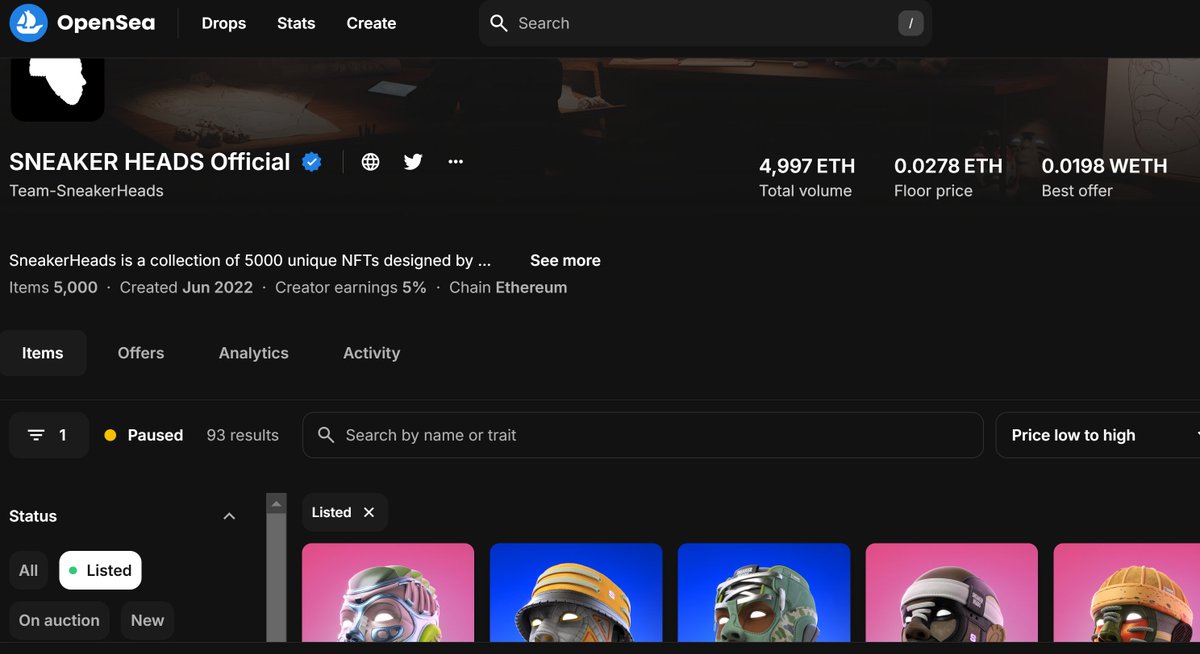
Task: Click the magnifier icon in top search bar
Action: (x=499, y=23)
